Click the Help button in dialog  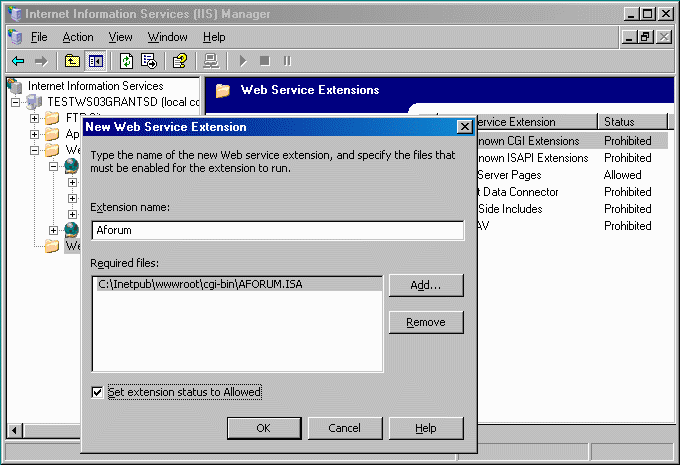[x=426, y=428]
